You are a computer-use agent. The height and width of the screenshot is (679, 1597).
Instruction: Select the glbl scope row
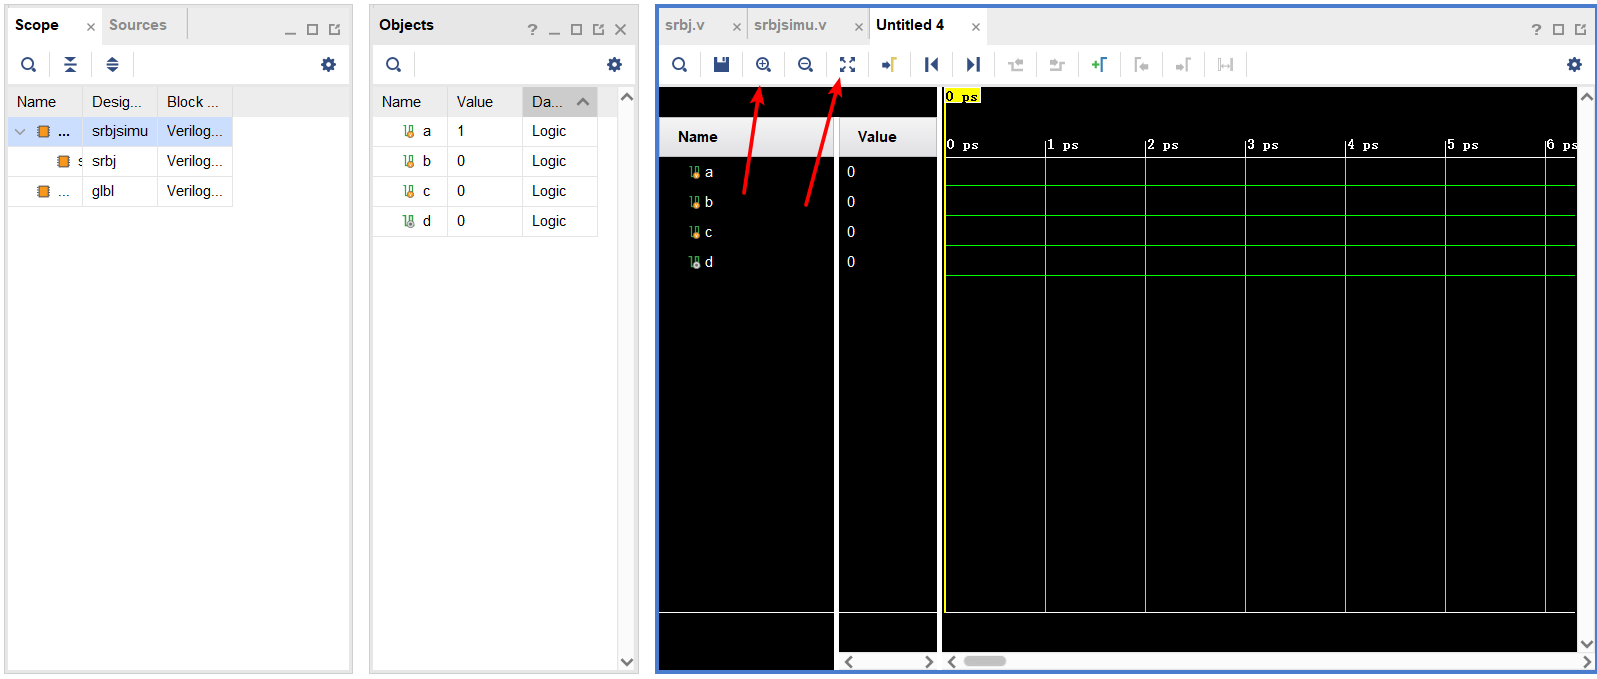[x=103, y=191]
